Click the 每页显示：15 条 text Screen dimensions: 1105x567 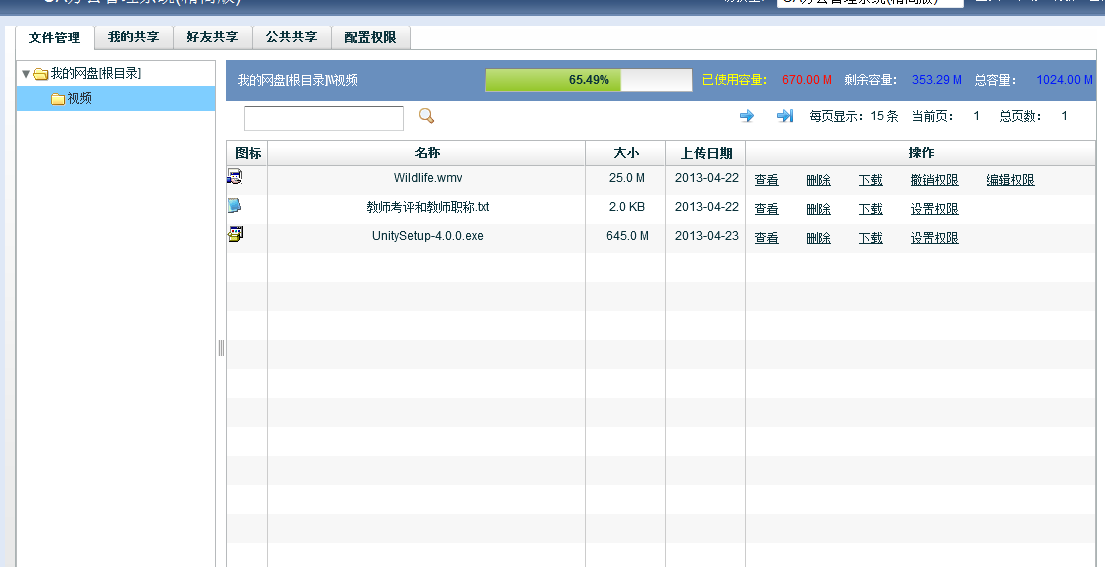click(x=853, y=116)
